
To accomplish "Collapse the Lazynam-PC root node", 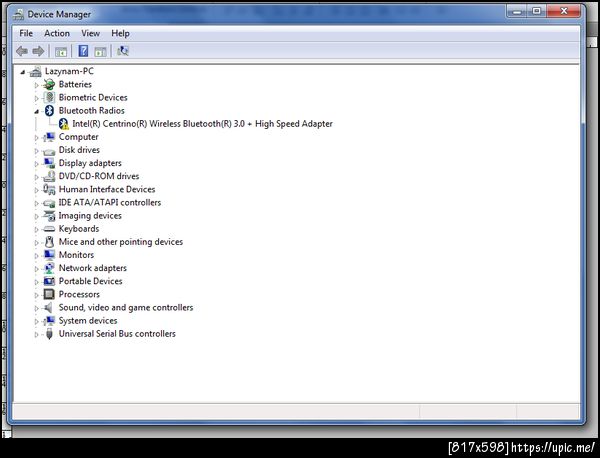I will coord(23,72).
